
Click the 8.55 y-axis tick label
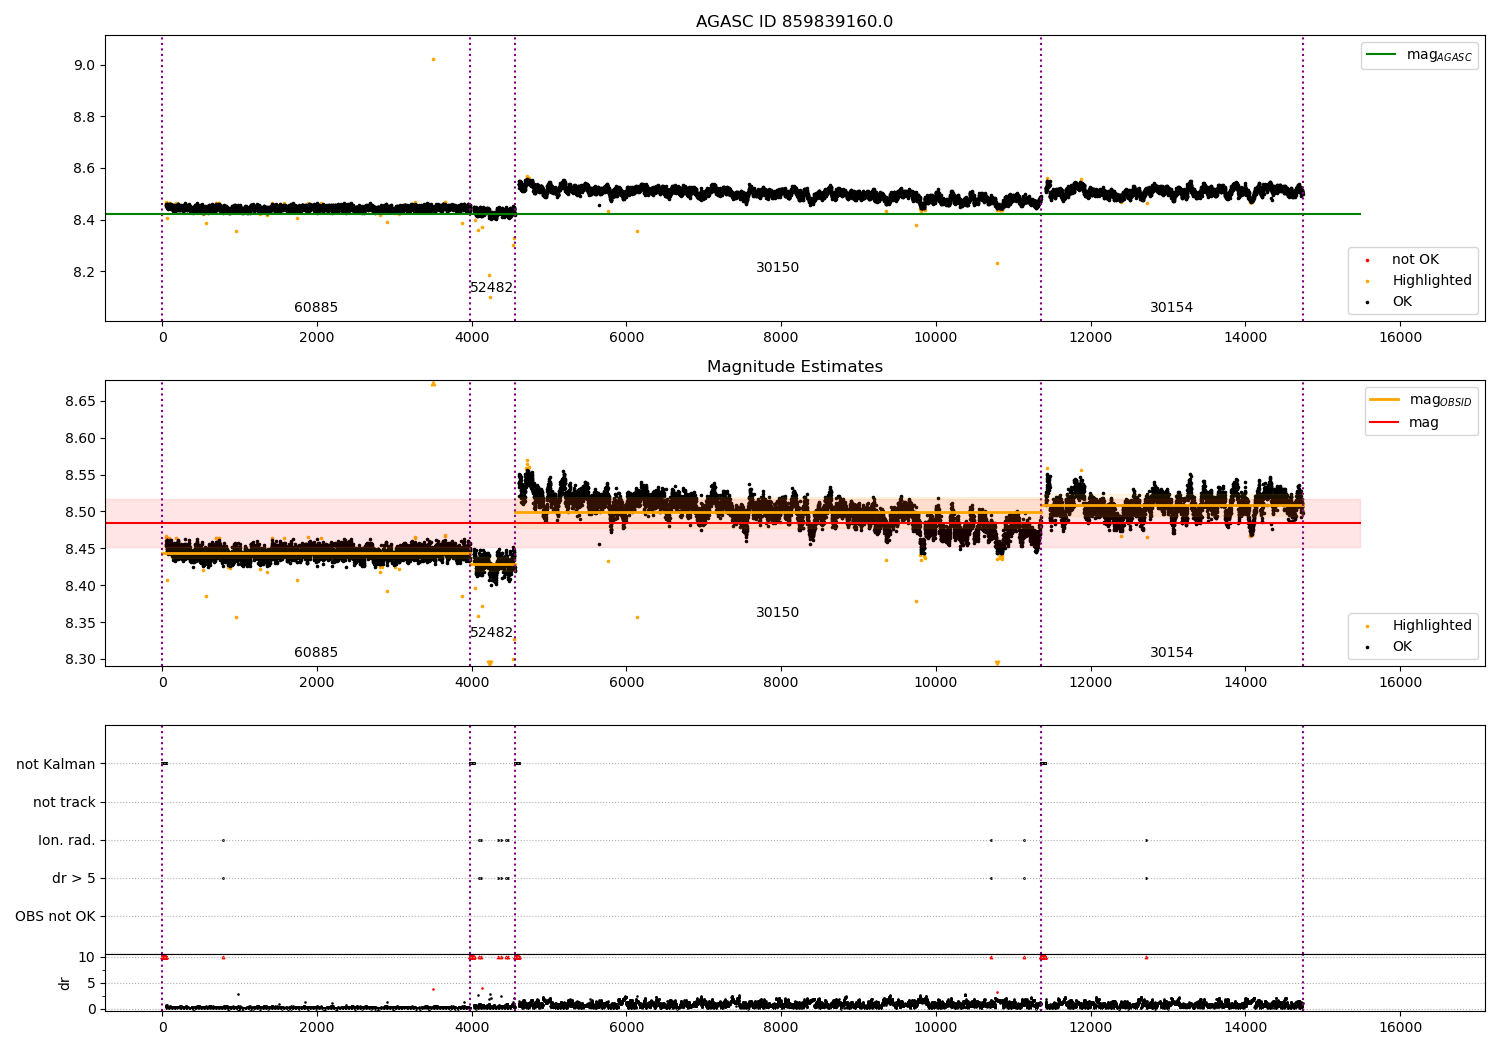tap(81, 475)
